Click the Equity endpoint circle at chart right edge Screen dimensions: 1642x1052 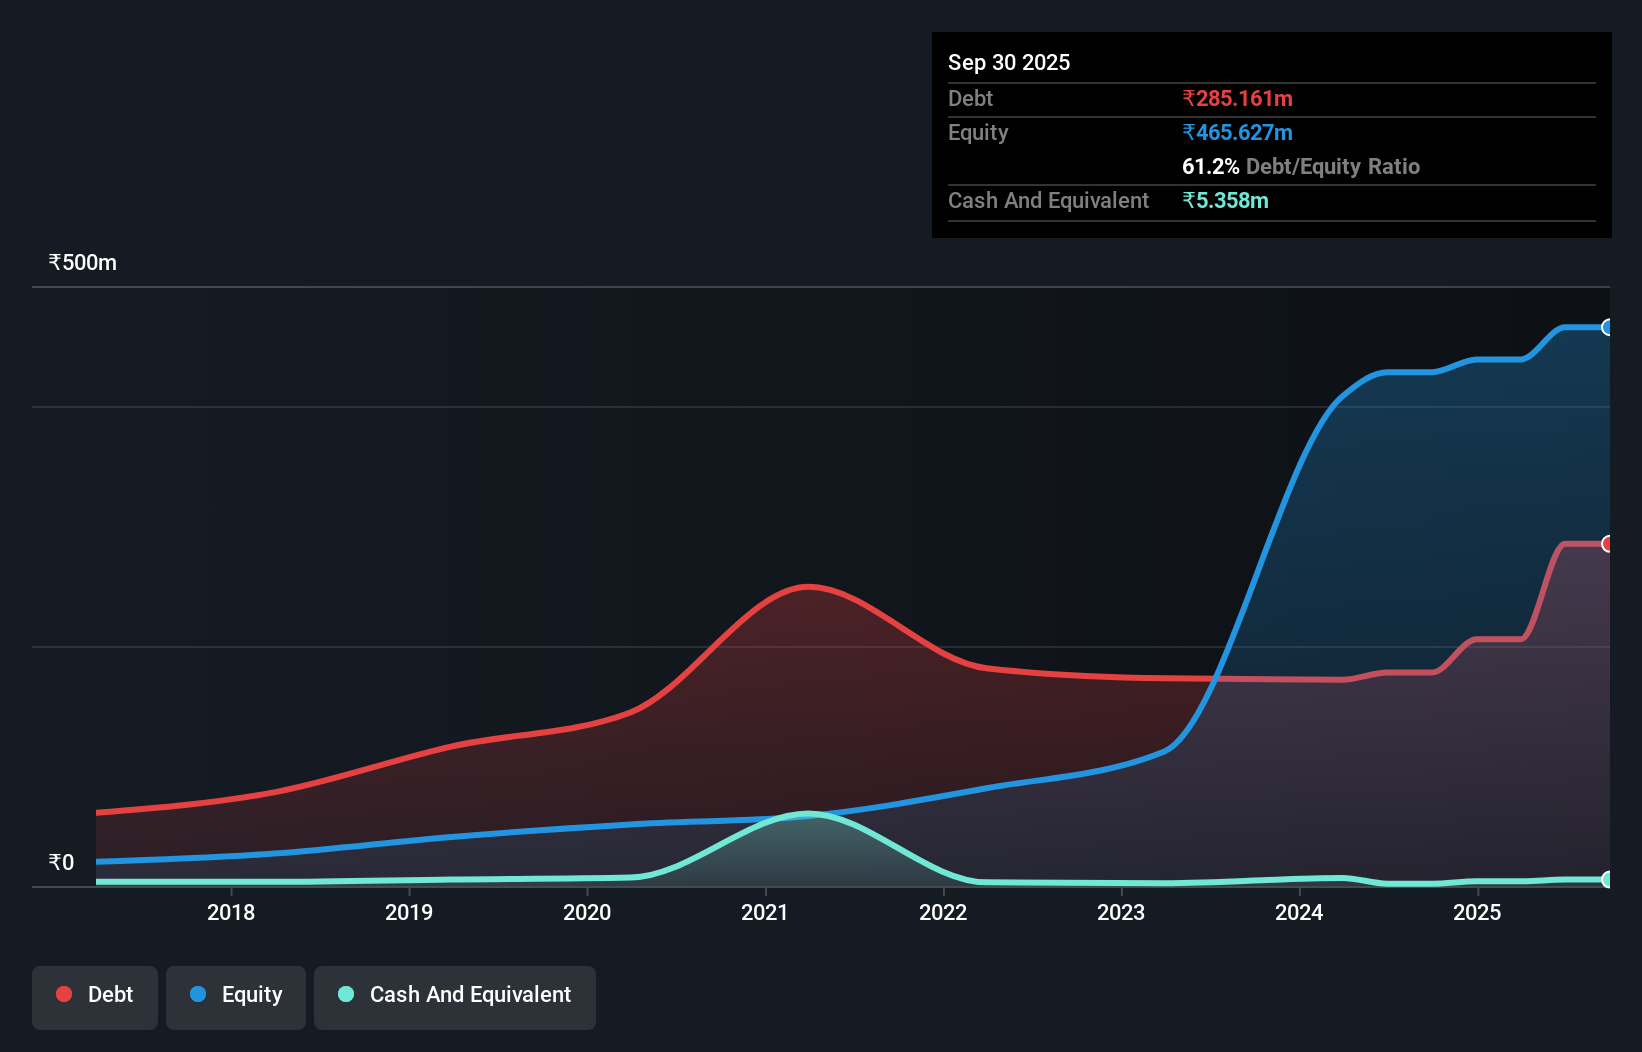click(1607, 327)
